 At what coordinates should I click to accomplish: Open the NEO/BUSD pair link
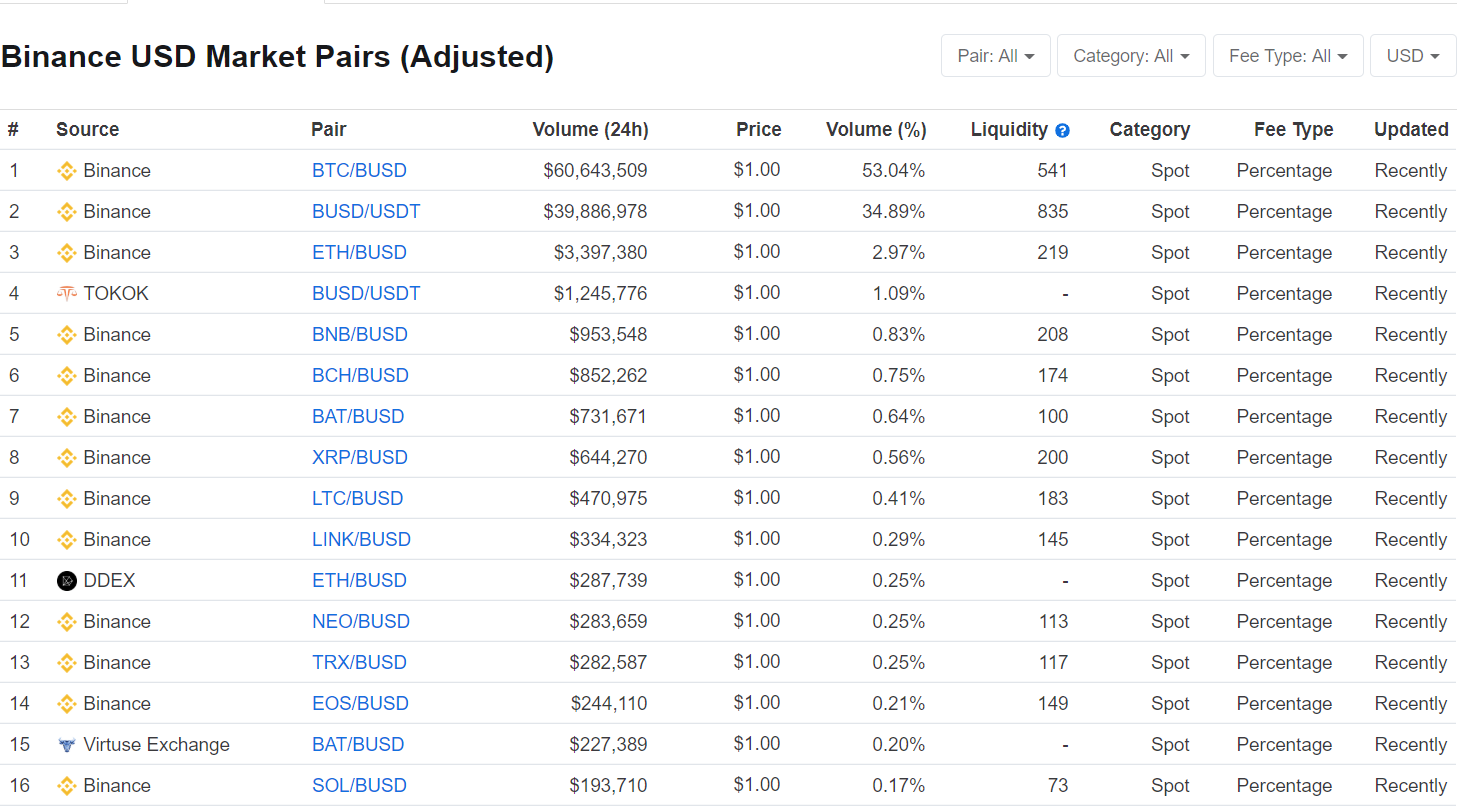(361, 622)
